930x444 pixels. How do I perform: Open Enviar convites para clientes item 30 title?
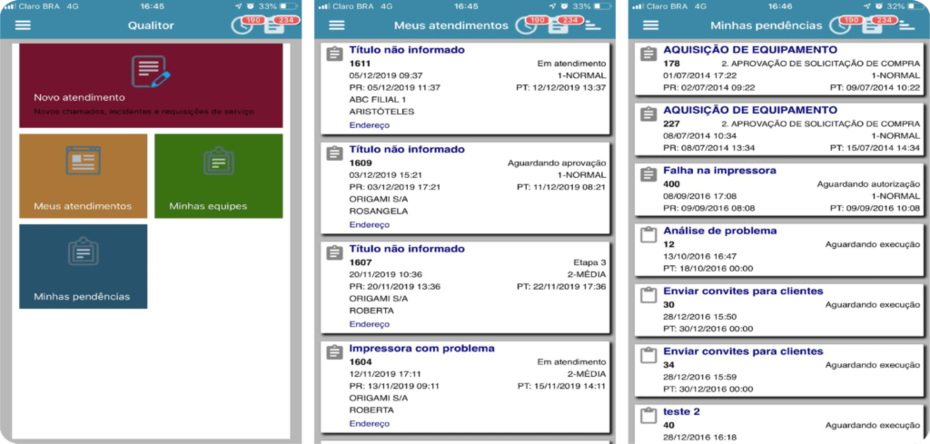tap(743, 291)
